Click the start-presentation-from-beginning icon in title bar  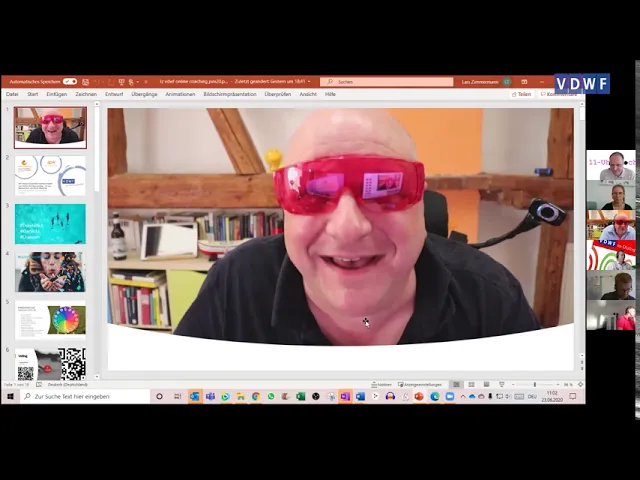(x=121, y=82)
